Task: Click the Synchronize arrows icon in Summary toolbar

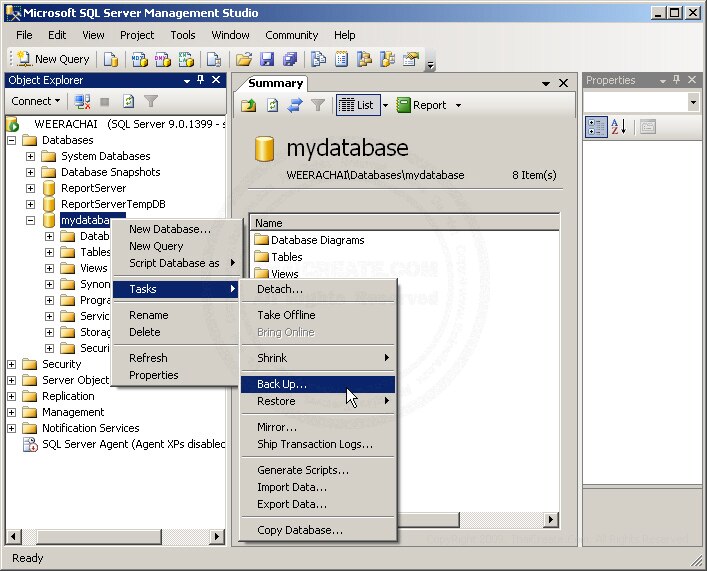Action: 295,105
